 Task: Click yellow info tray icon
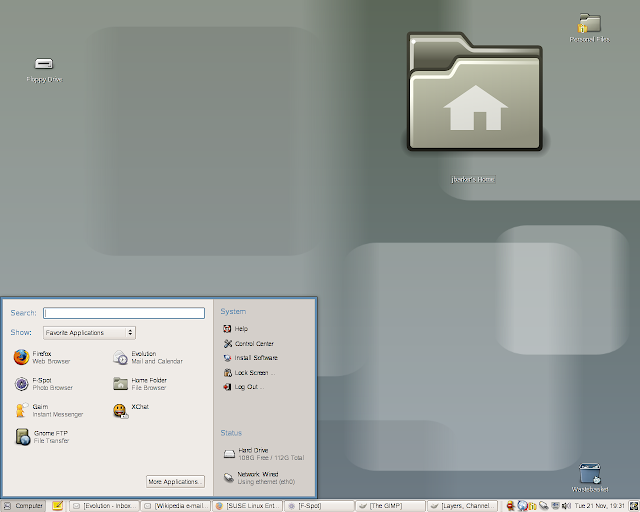click(x=532, y=506)
